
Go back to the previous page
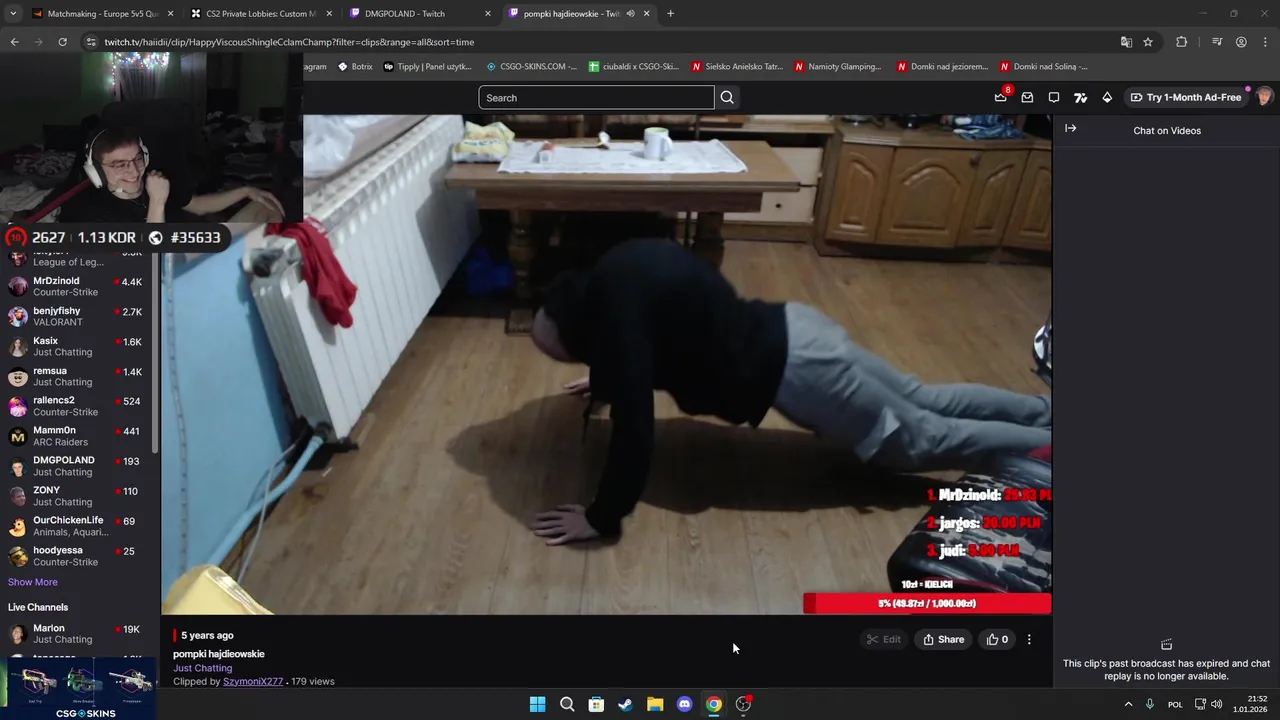click(14, 42)
